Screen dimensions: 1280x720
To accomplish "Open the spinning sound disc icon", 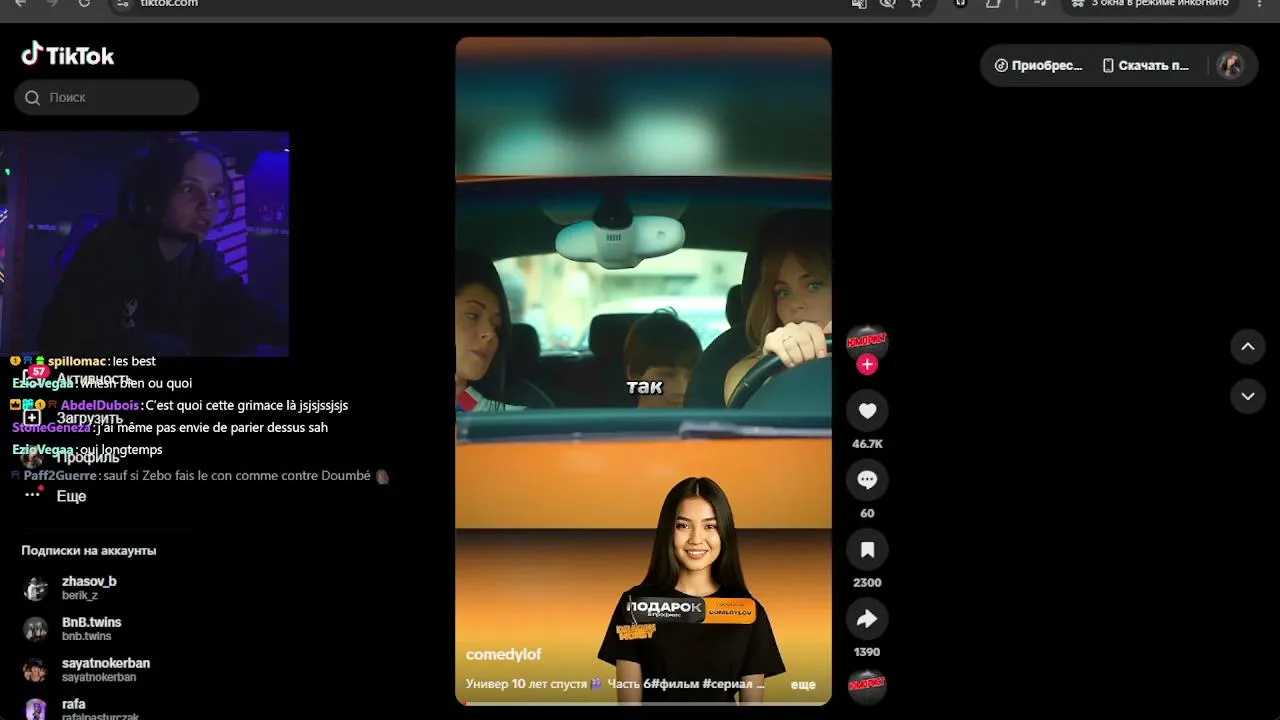I will click(867, 685).
